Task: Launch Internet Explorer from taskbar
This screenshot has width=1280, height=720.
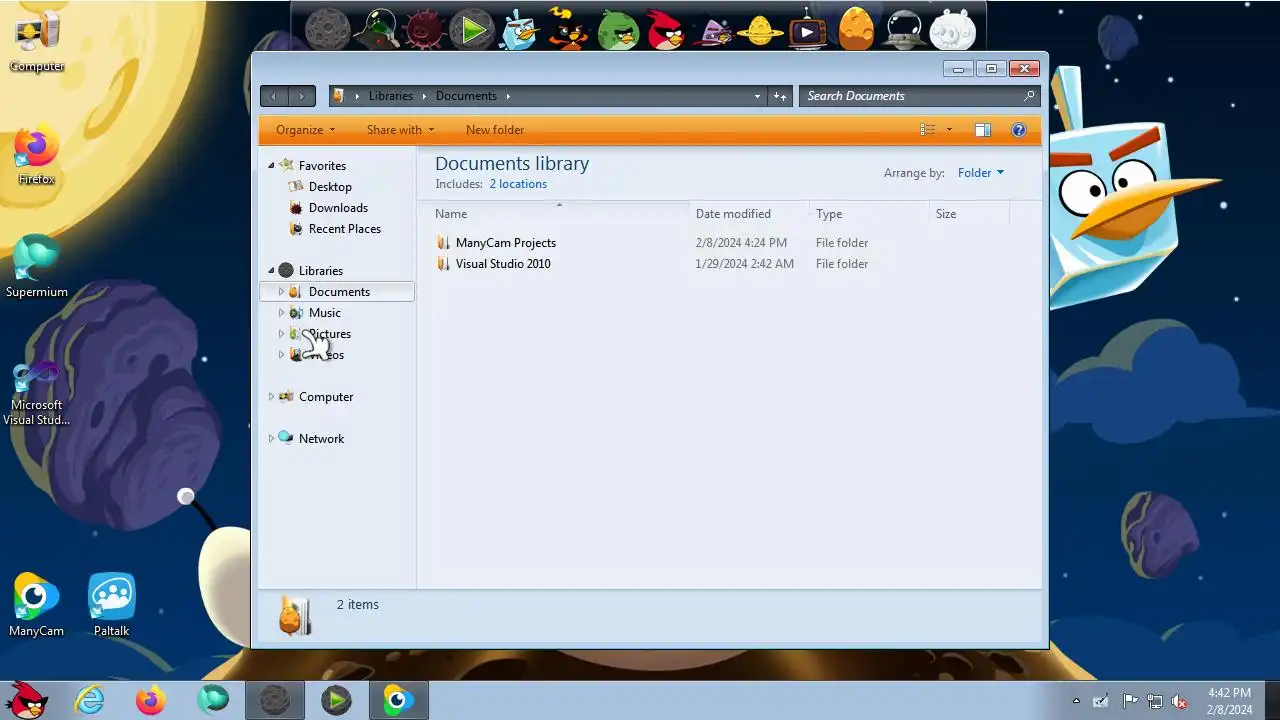Action: point(90,700)
